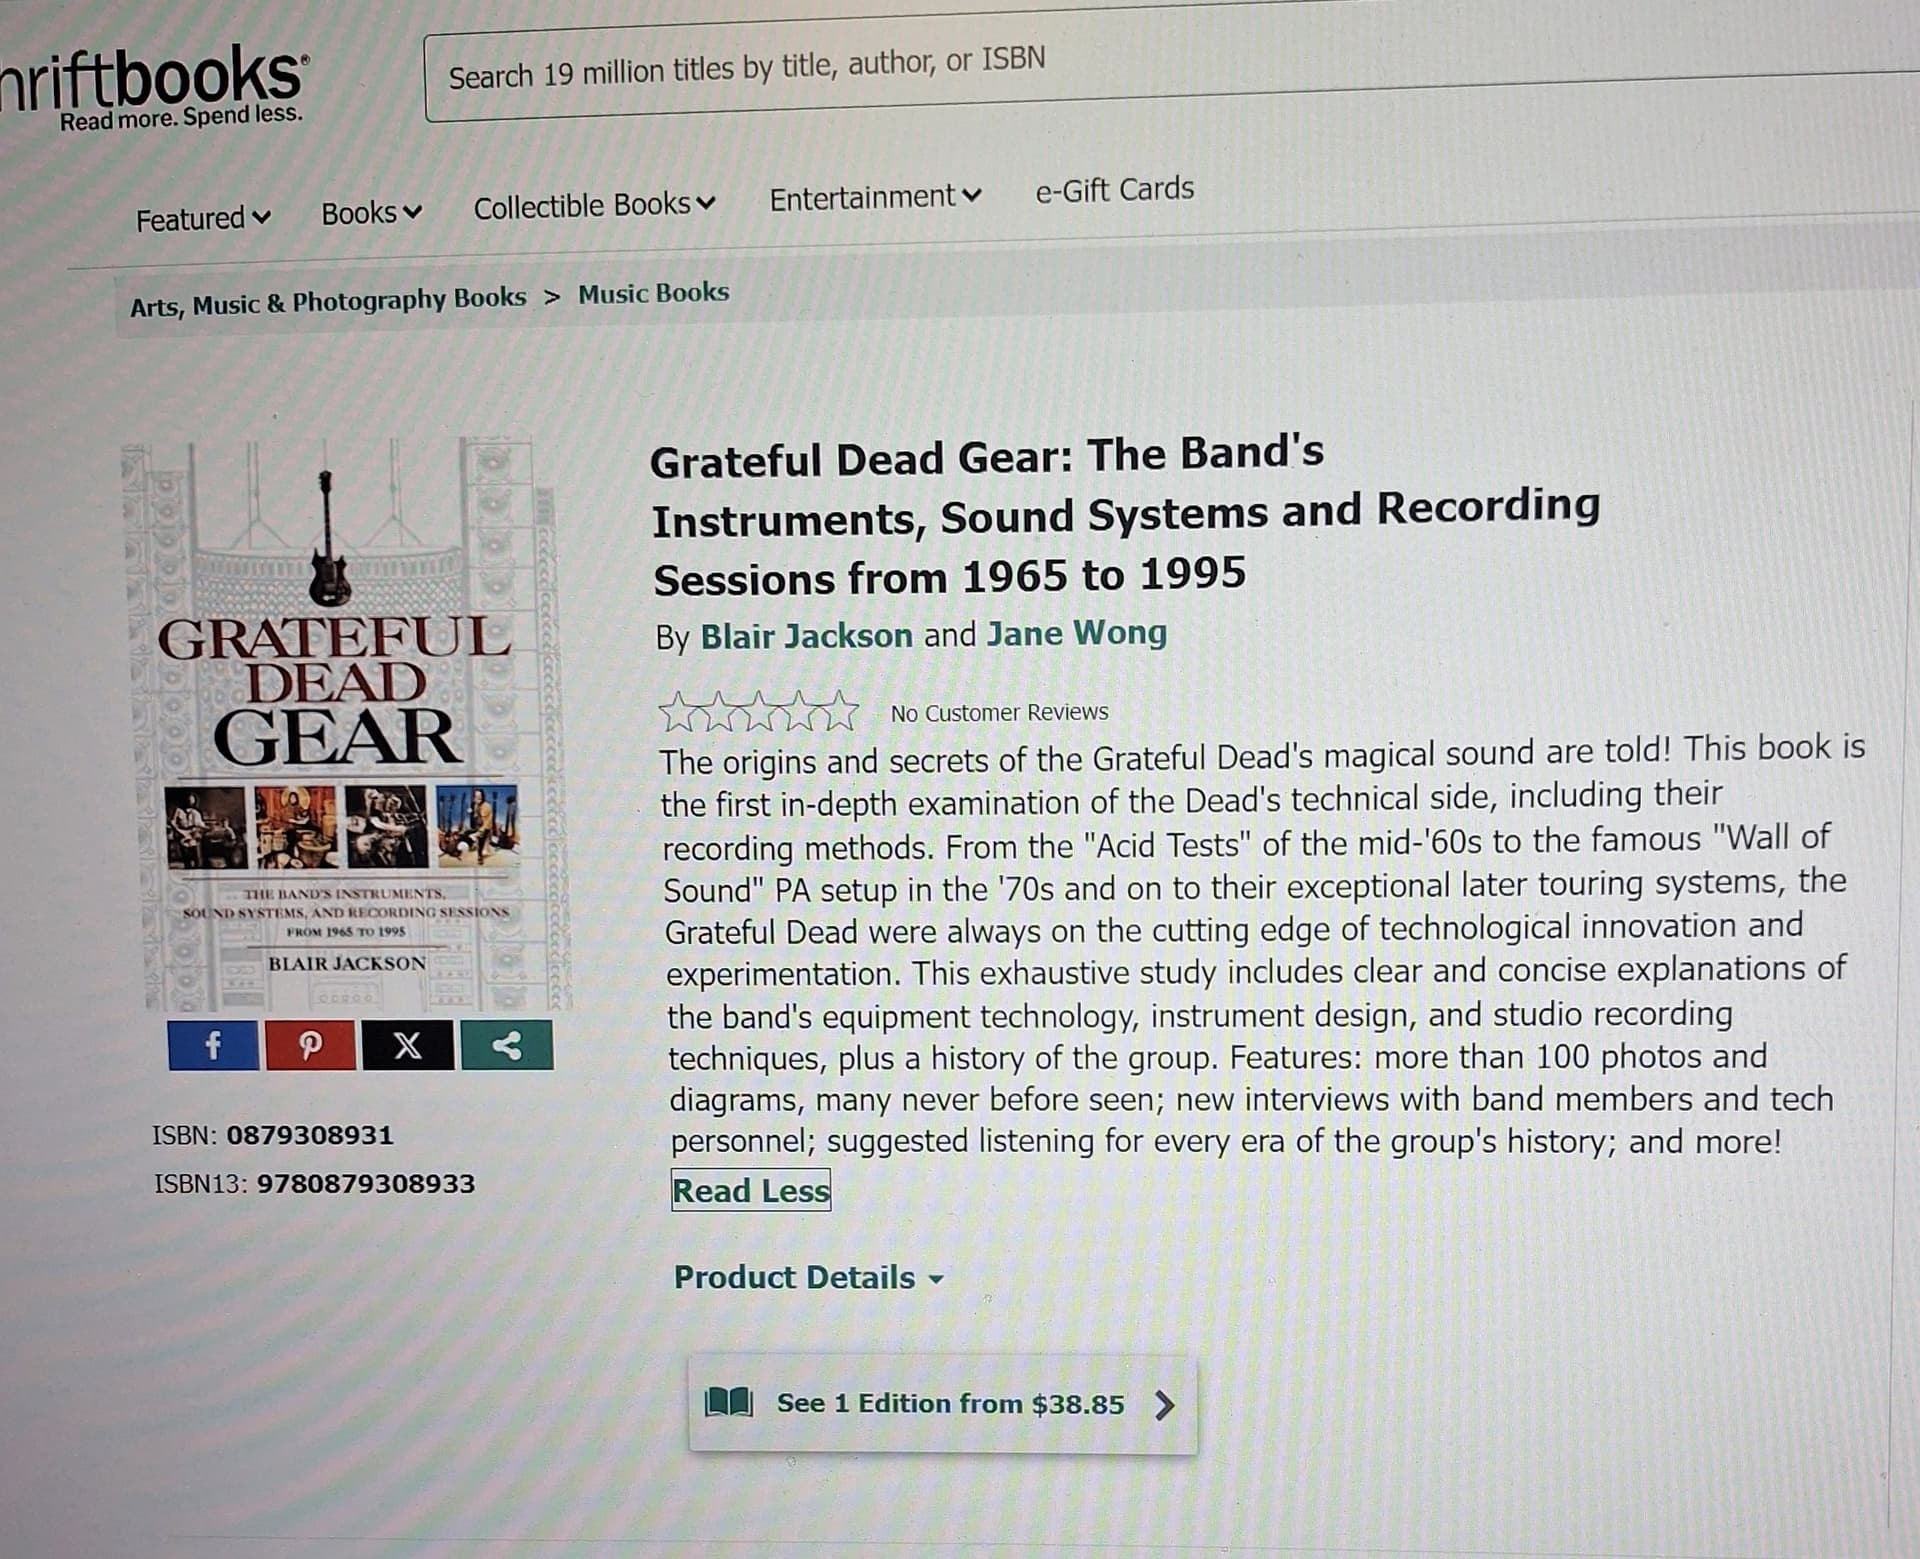Open the Entertainment dropdown
This screenshot has width=1920, height=1559.
[875, 197]
